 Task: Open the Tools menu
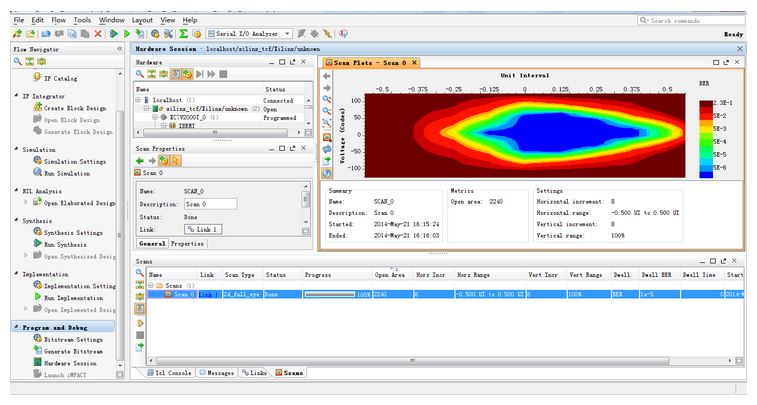coord(82,20)
